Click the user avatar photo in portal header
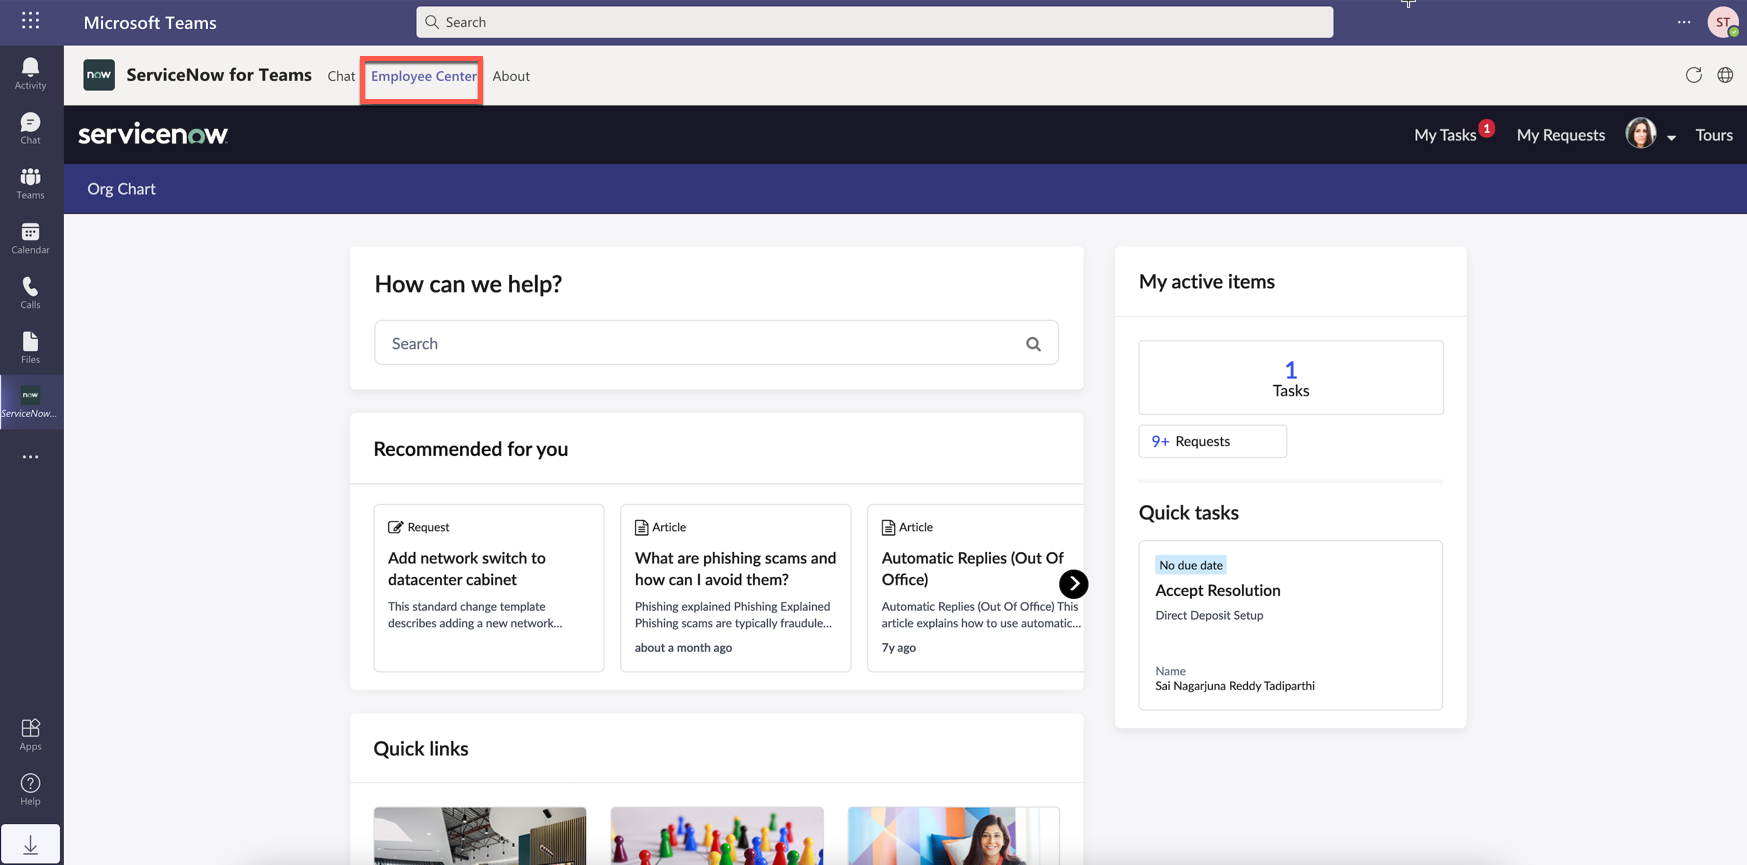The image size is (1747, 865). (1641, 133)
